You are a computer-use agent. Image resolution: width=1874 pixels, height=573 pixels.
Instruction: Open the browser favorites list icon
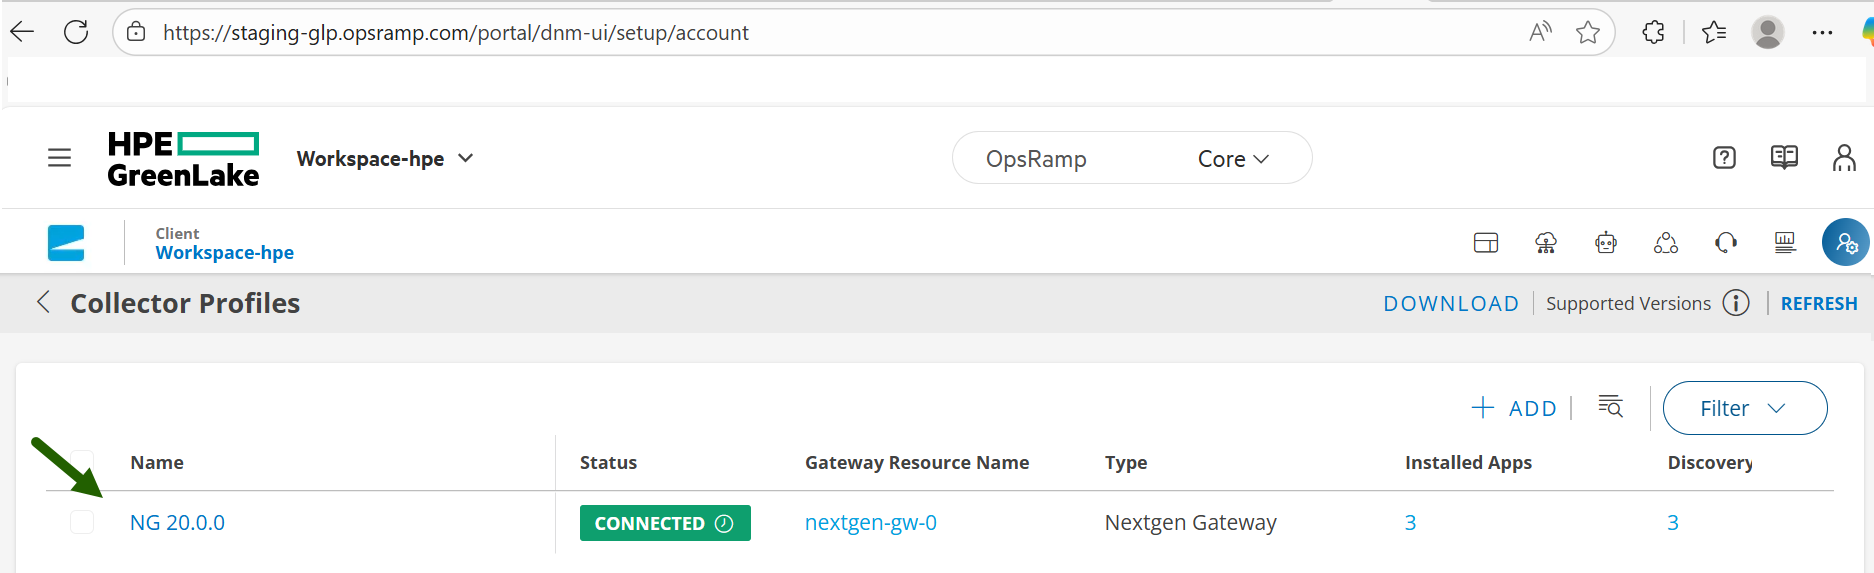(1714, 33)
